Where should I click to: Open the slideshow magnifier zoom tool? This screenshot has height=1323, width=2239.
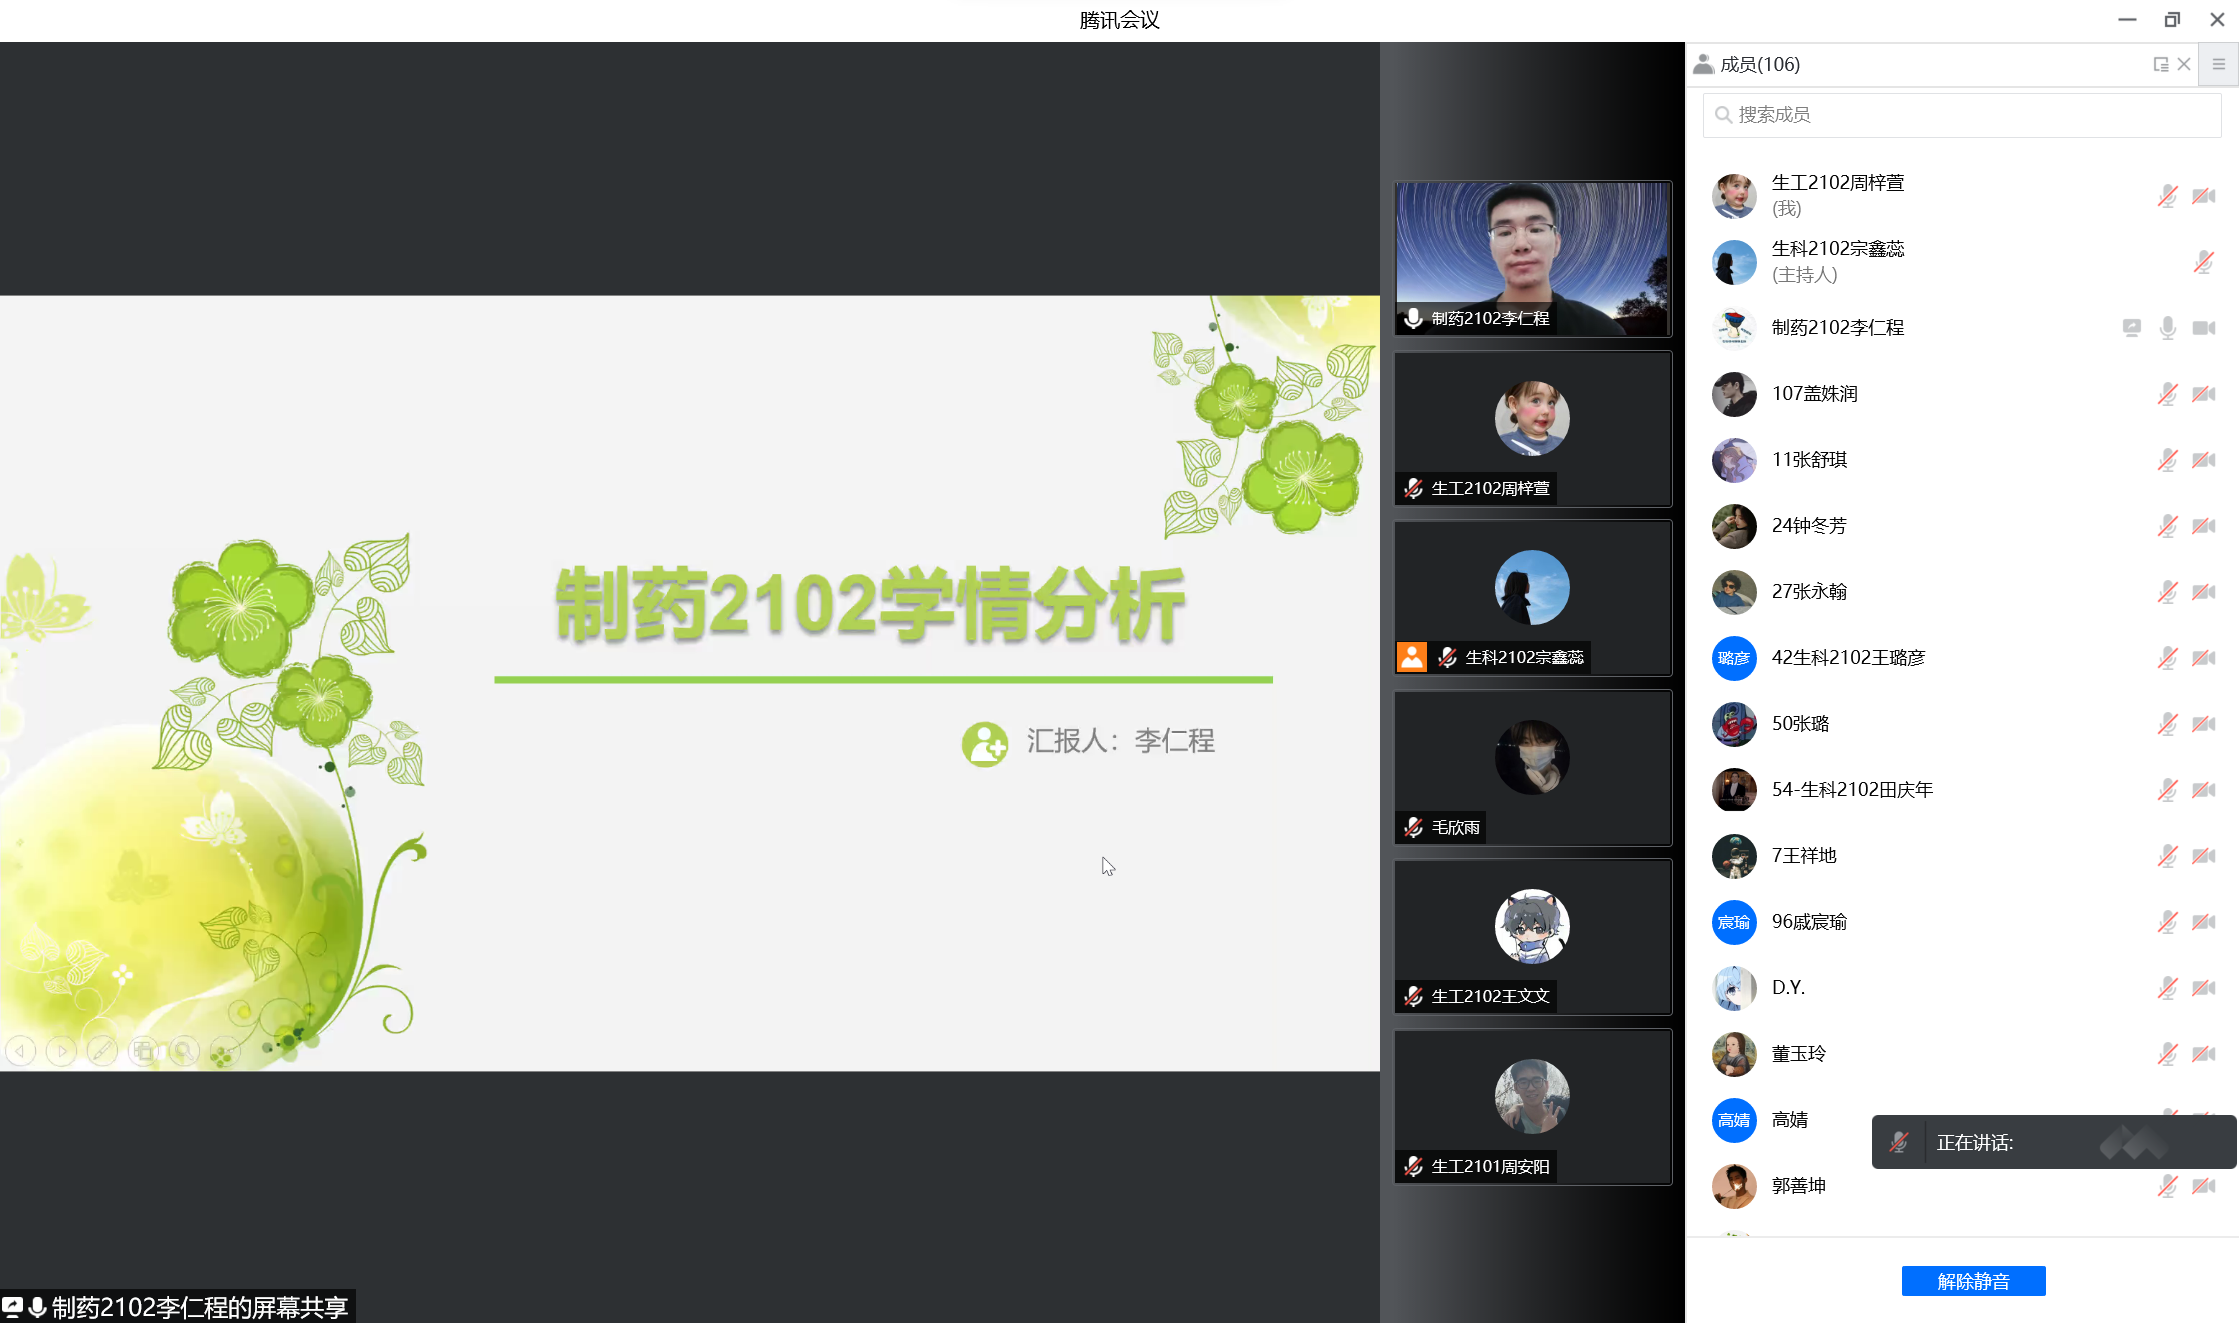[184, 1051]
